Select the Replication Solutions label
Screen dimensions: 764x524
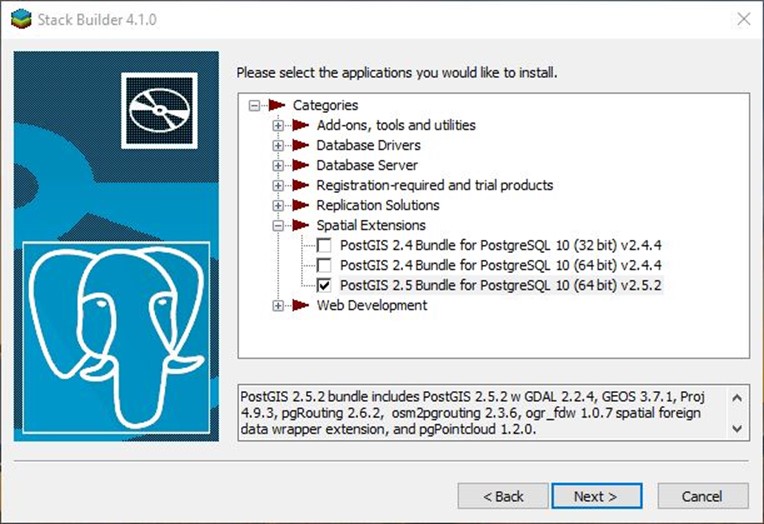378,205
